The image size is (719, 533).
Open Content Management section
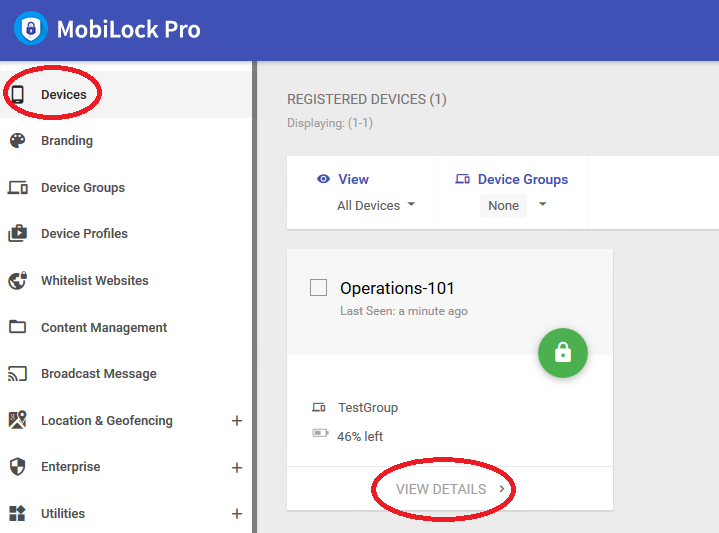point(126,327)
